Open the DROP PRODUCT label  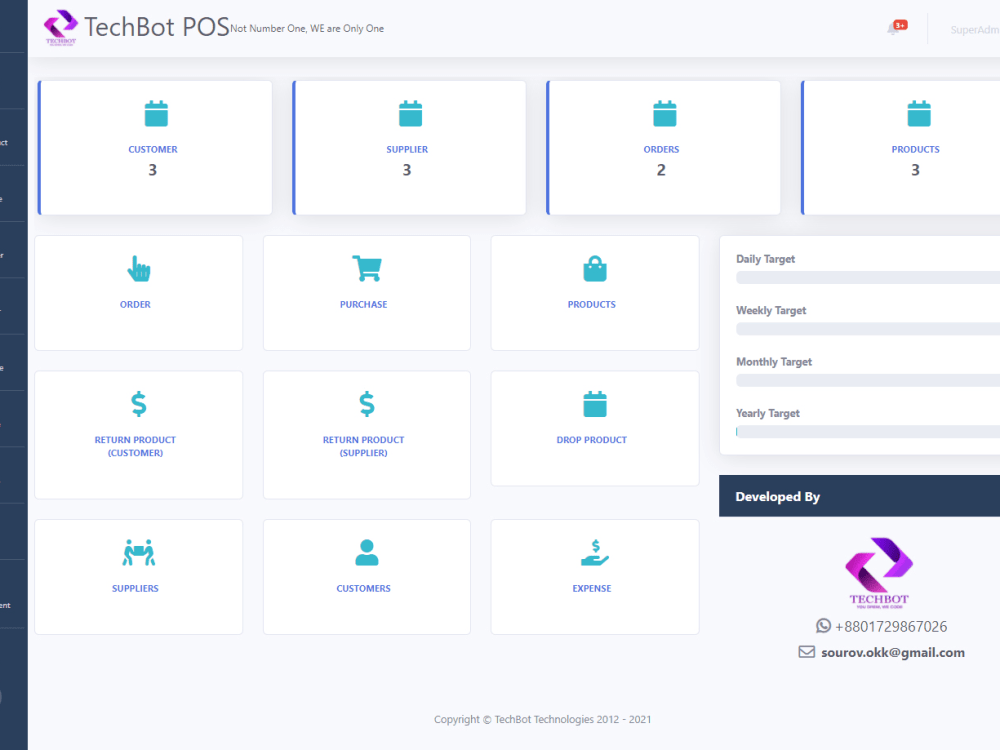(x=592, y=440)
